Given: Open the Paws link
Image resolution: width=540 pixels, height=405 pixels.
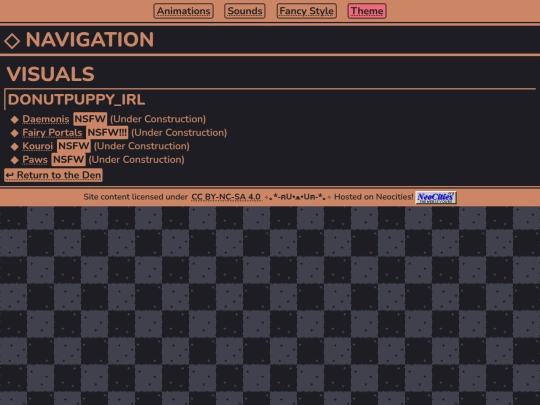Looking at the screenshot, I should click(x=35, y=160).
